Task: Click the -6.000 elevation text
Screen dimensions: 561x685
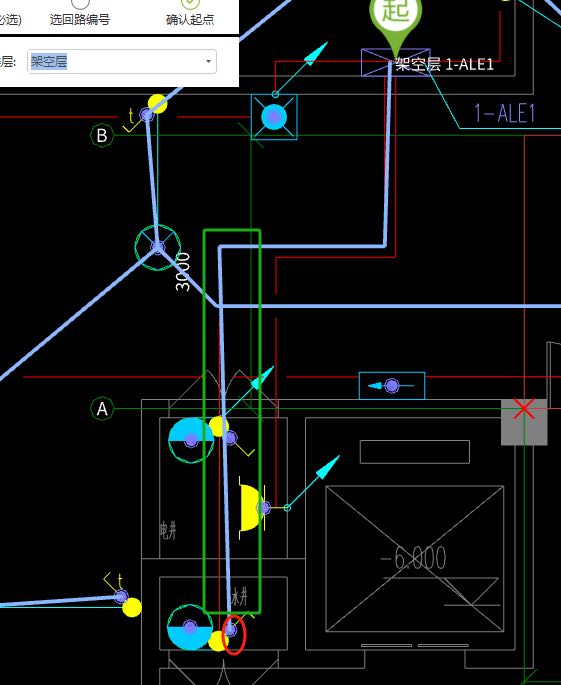Action: pyautogui.click(x=413, y=558)
